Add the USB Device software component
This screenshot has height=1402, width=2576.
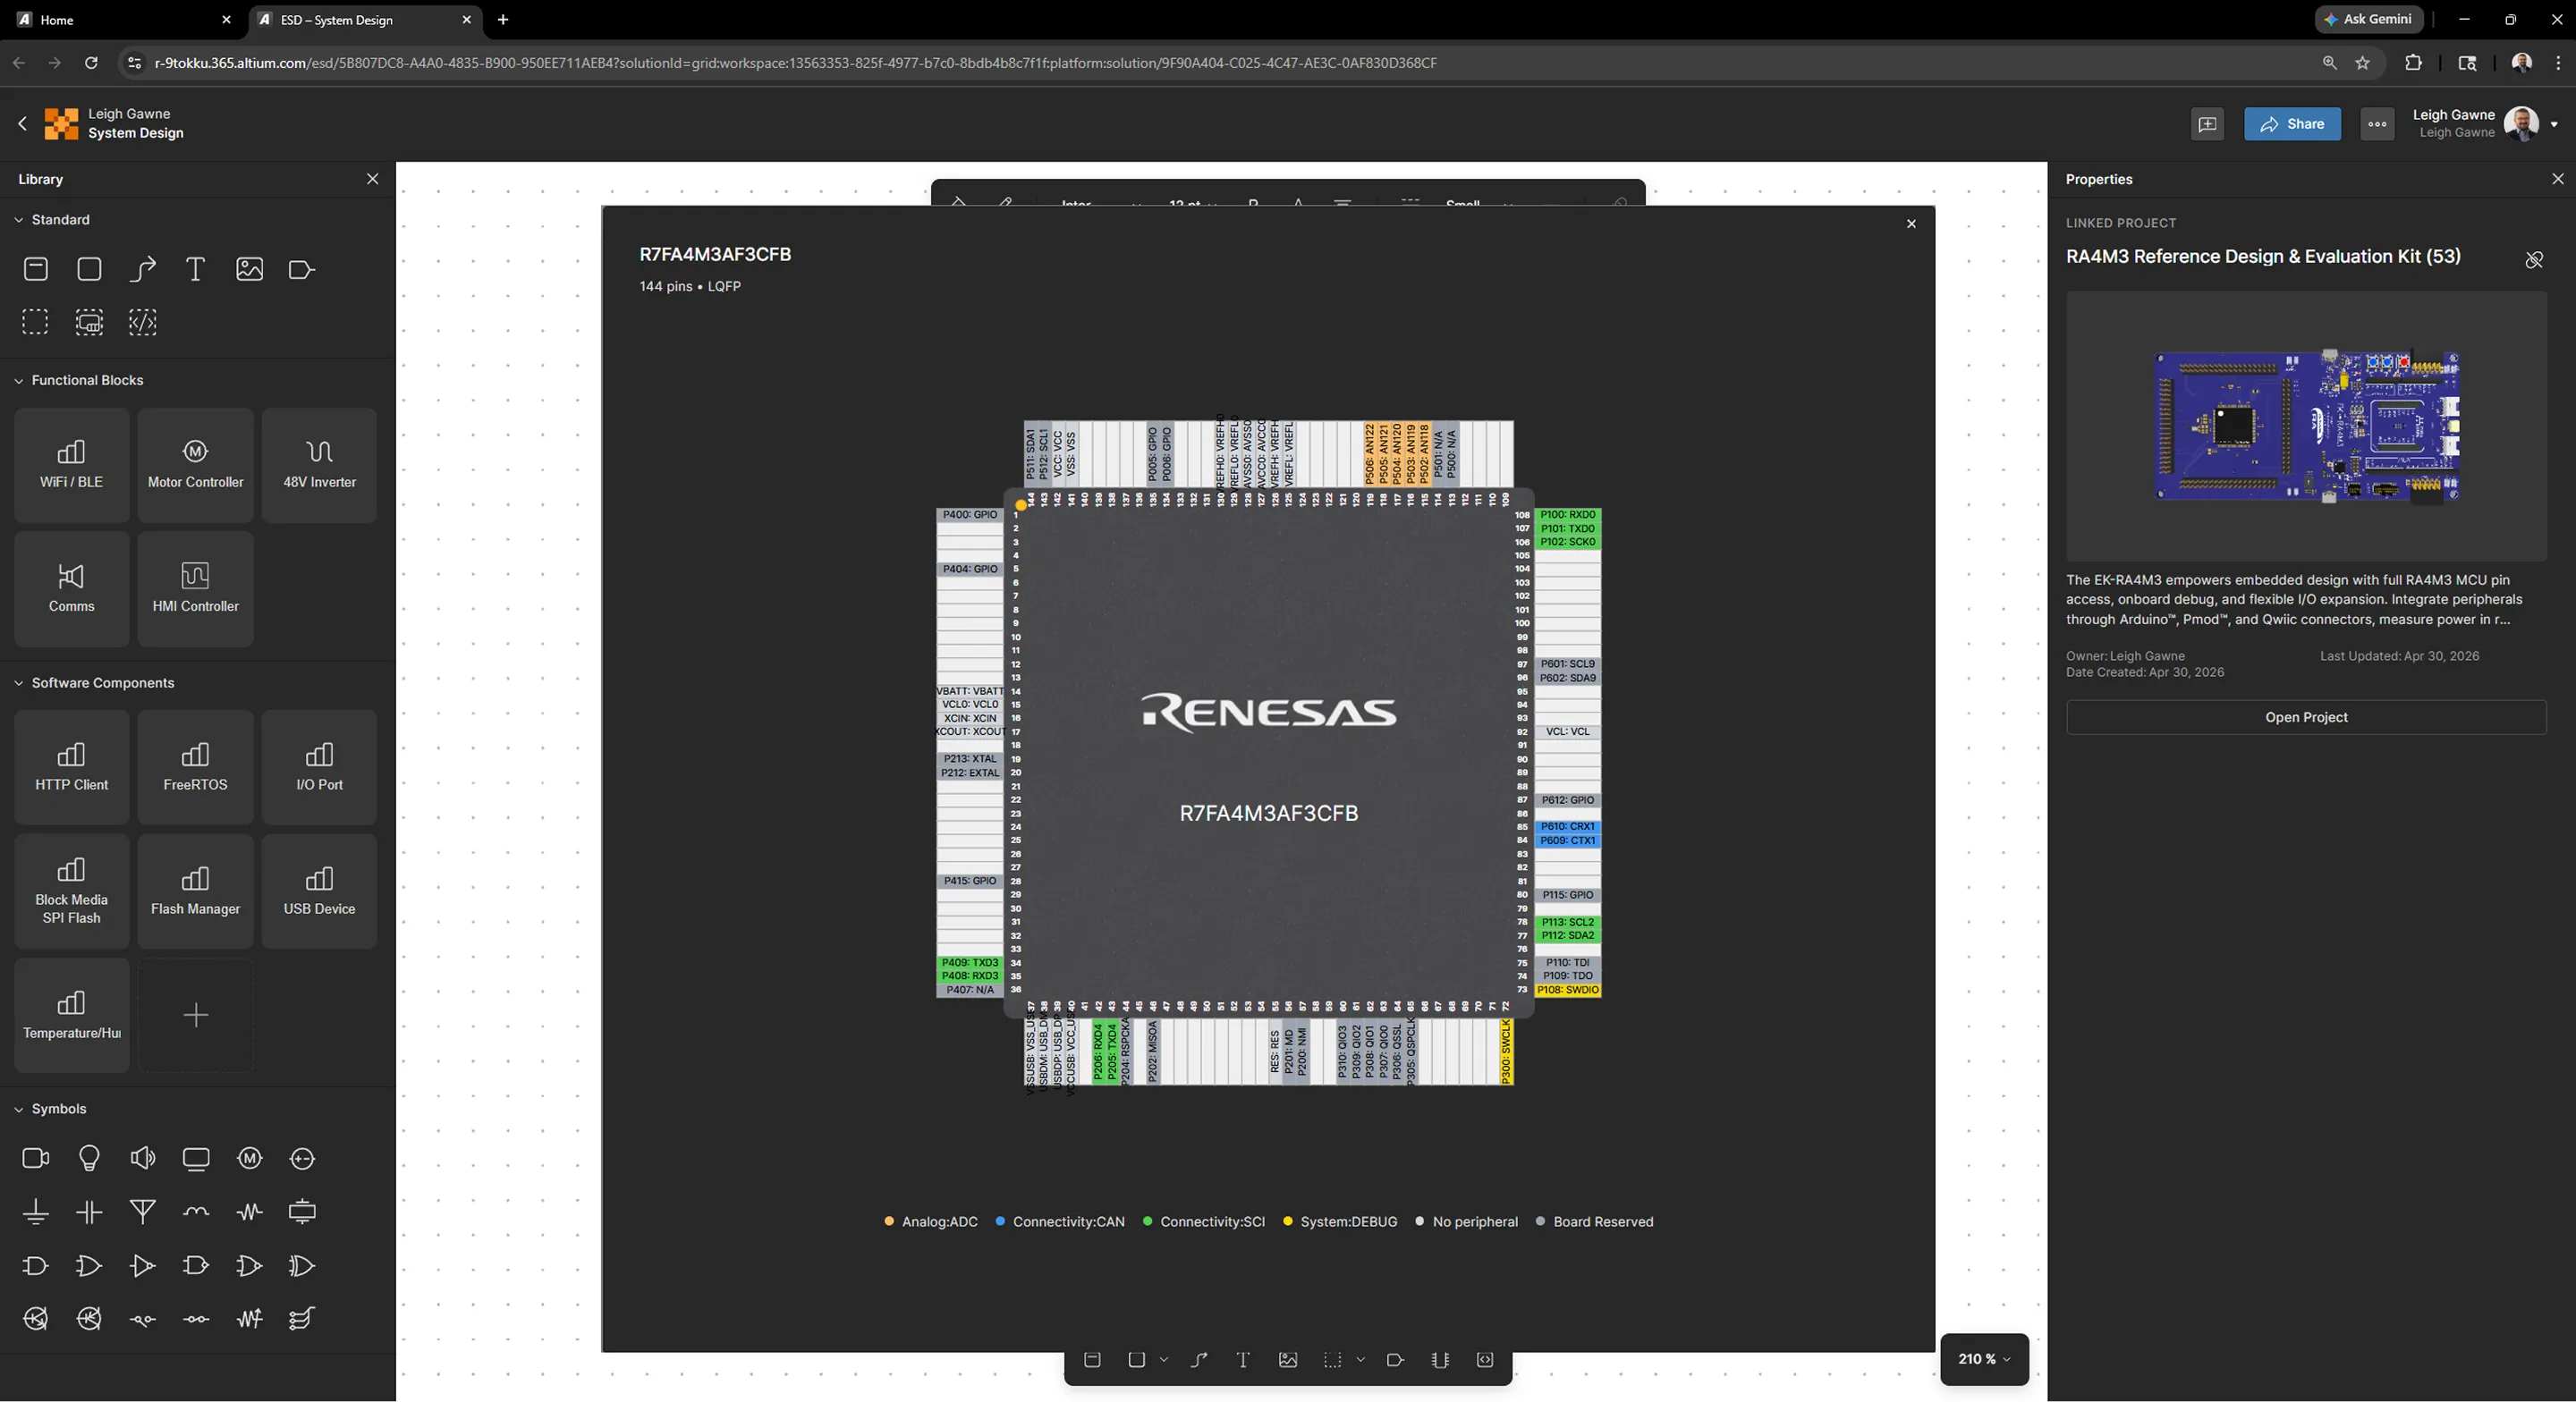pos(320,891)
